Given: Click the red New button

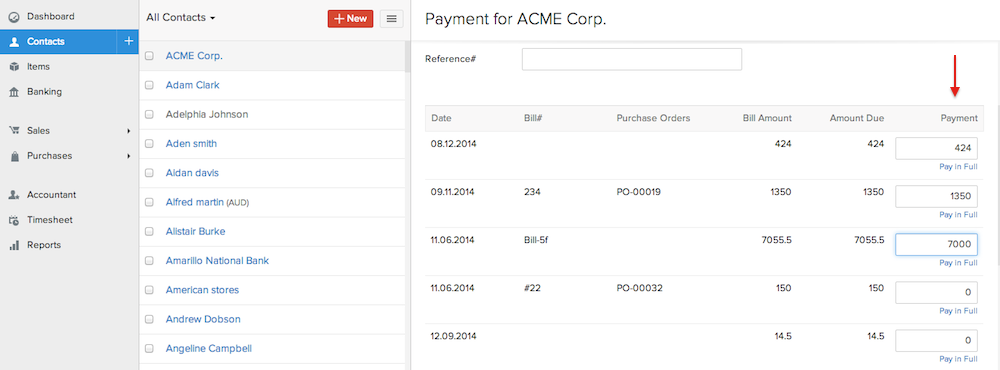Looking at the screenshot, I should [350, 18].
